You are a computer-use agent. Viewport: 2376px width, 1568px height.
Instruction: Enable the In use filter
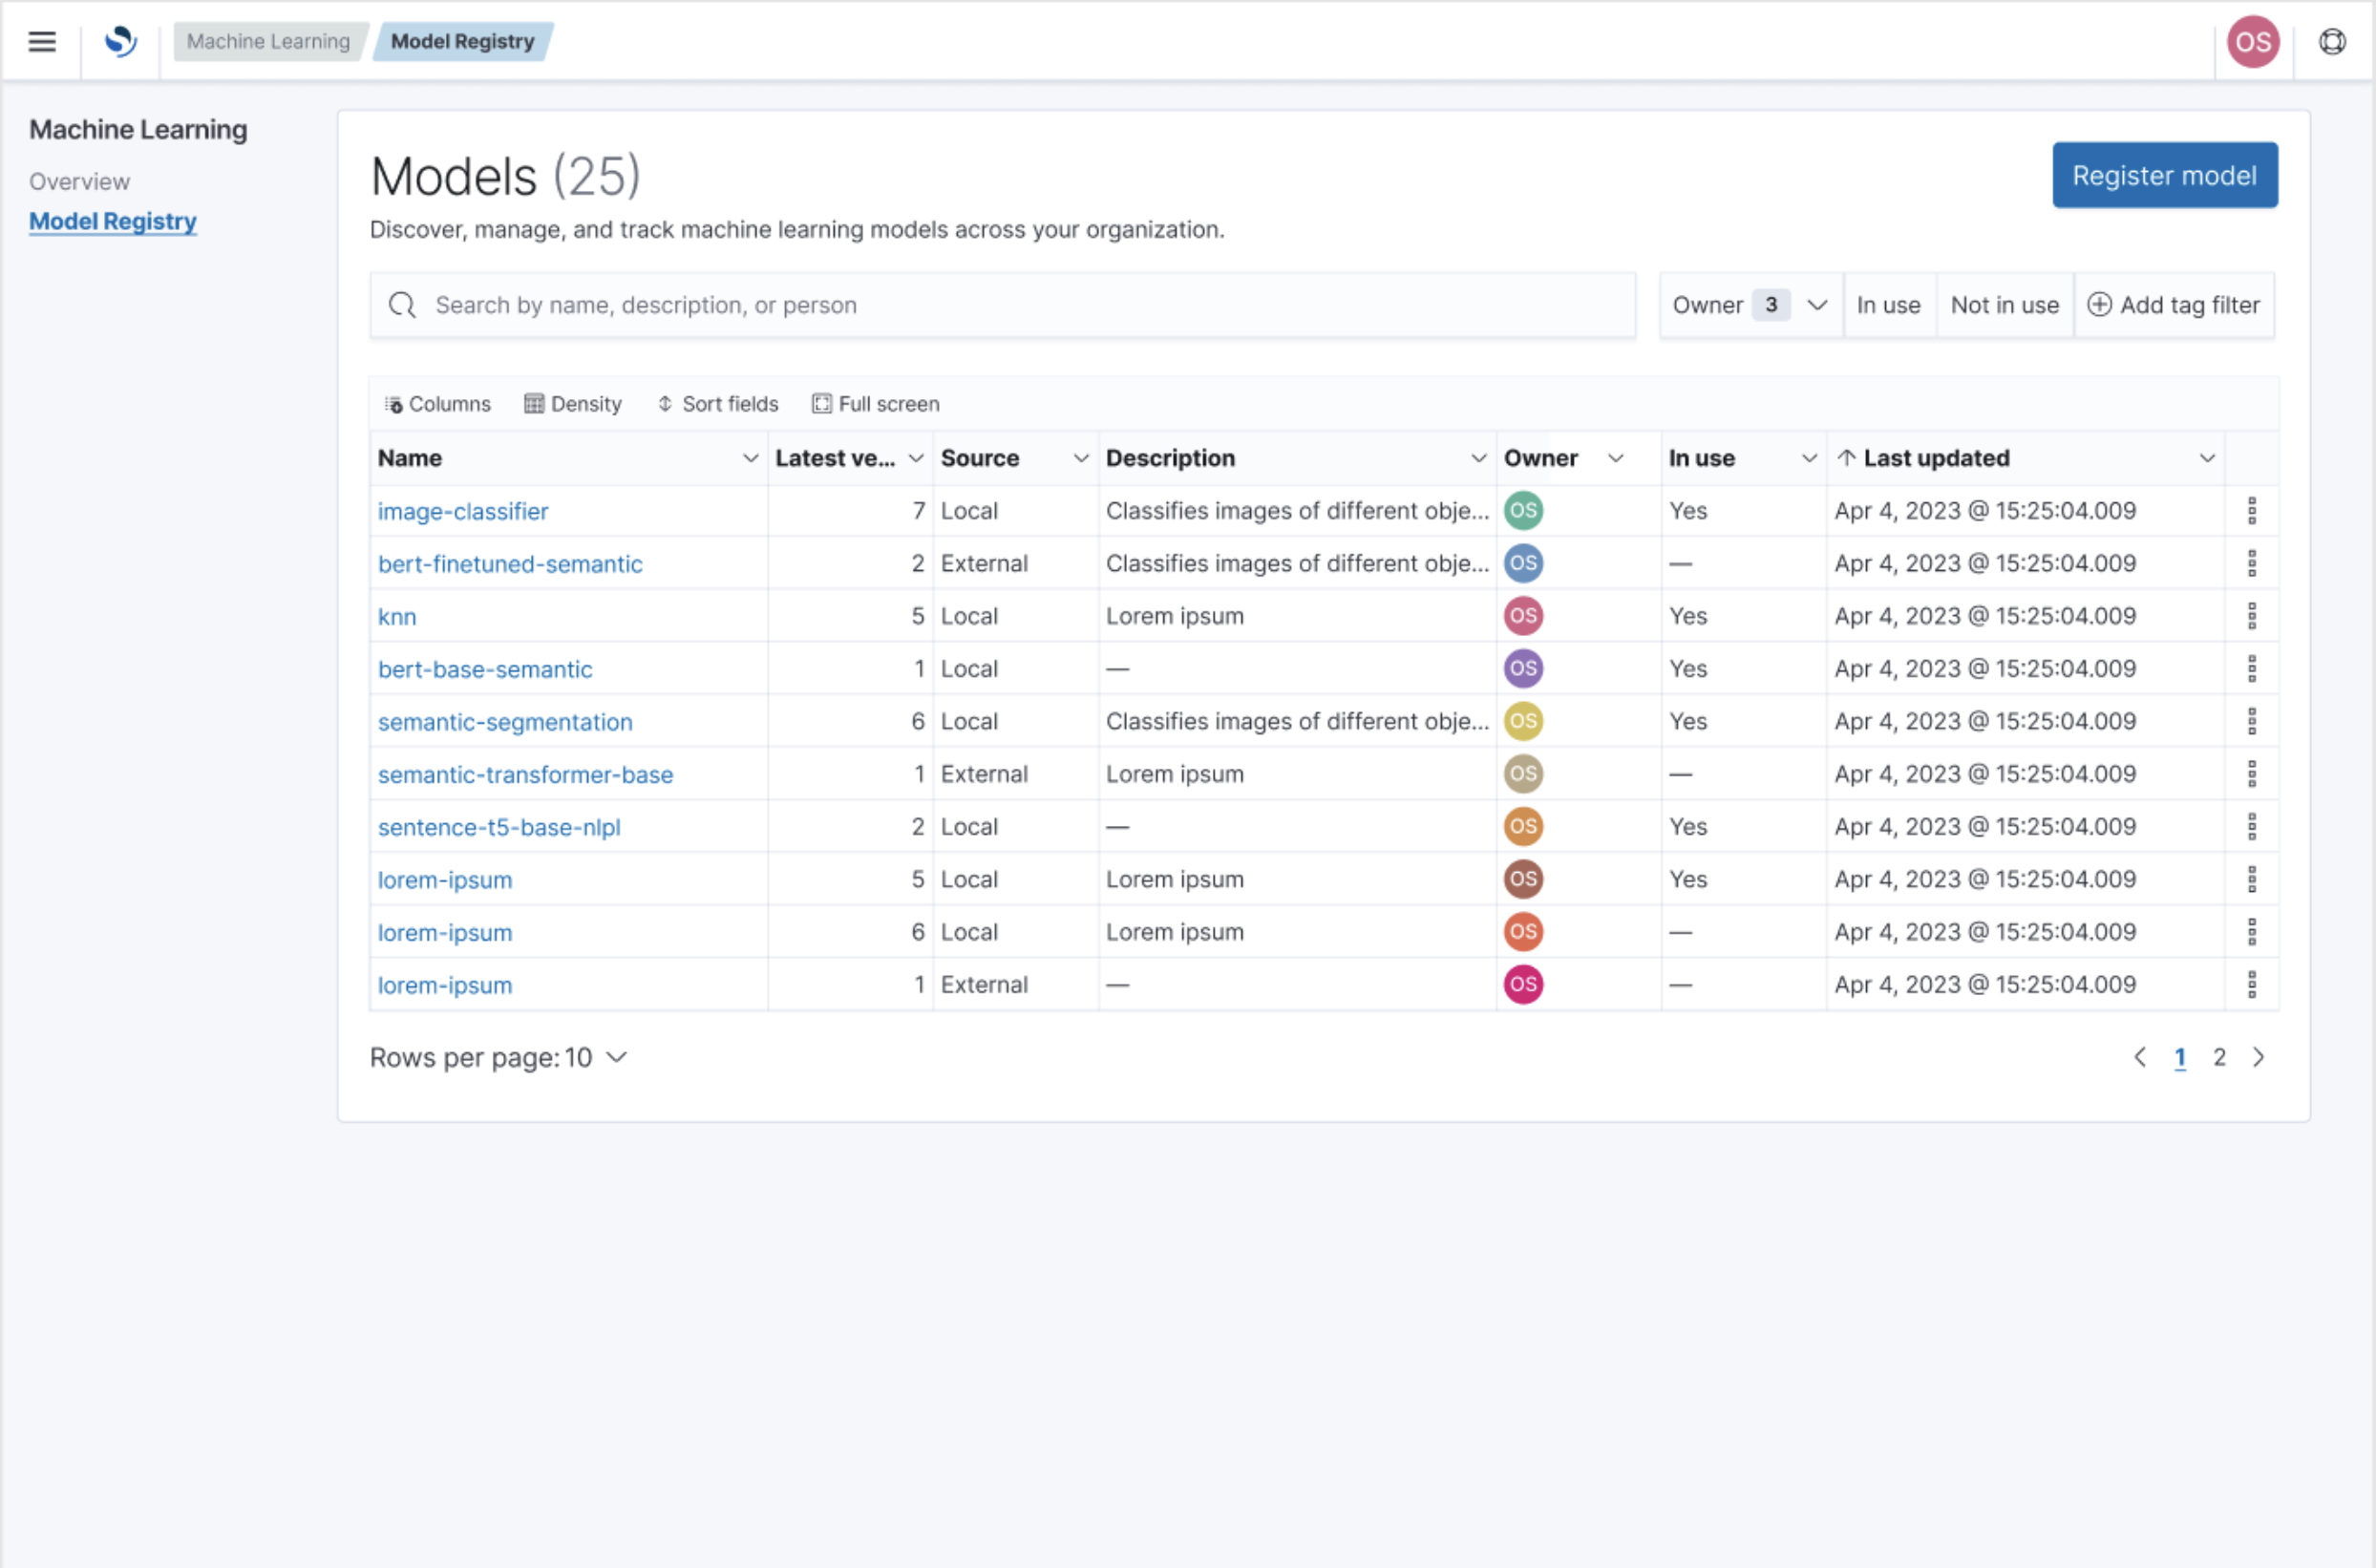point(1888,305)
